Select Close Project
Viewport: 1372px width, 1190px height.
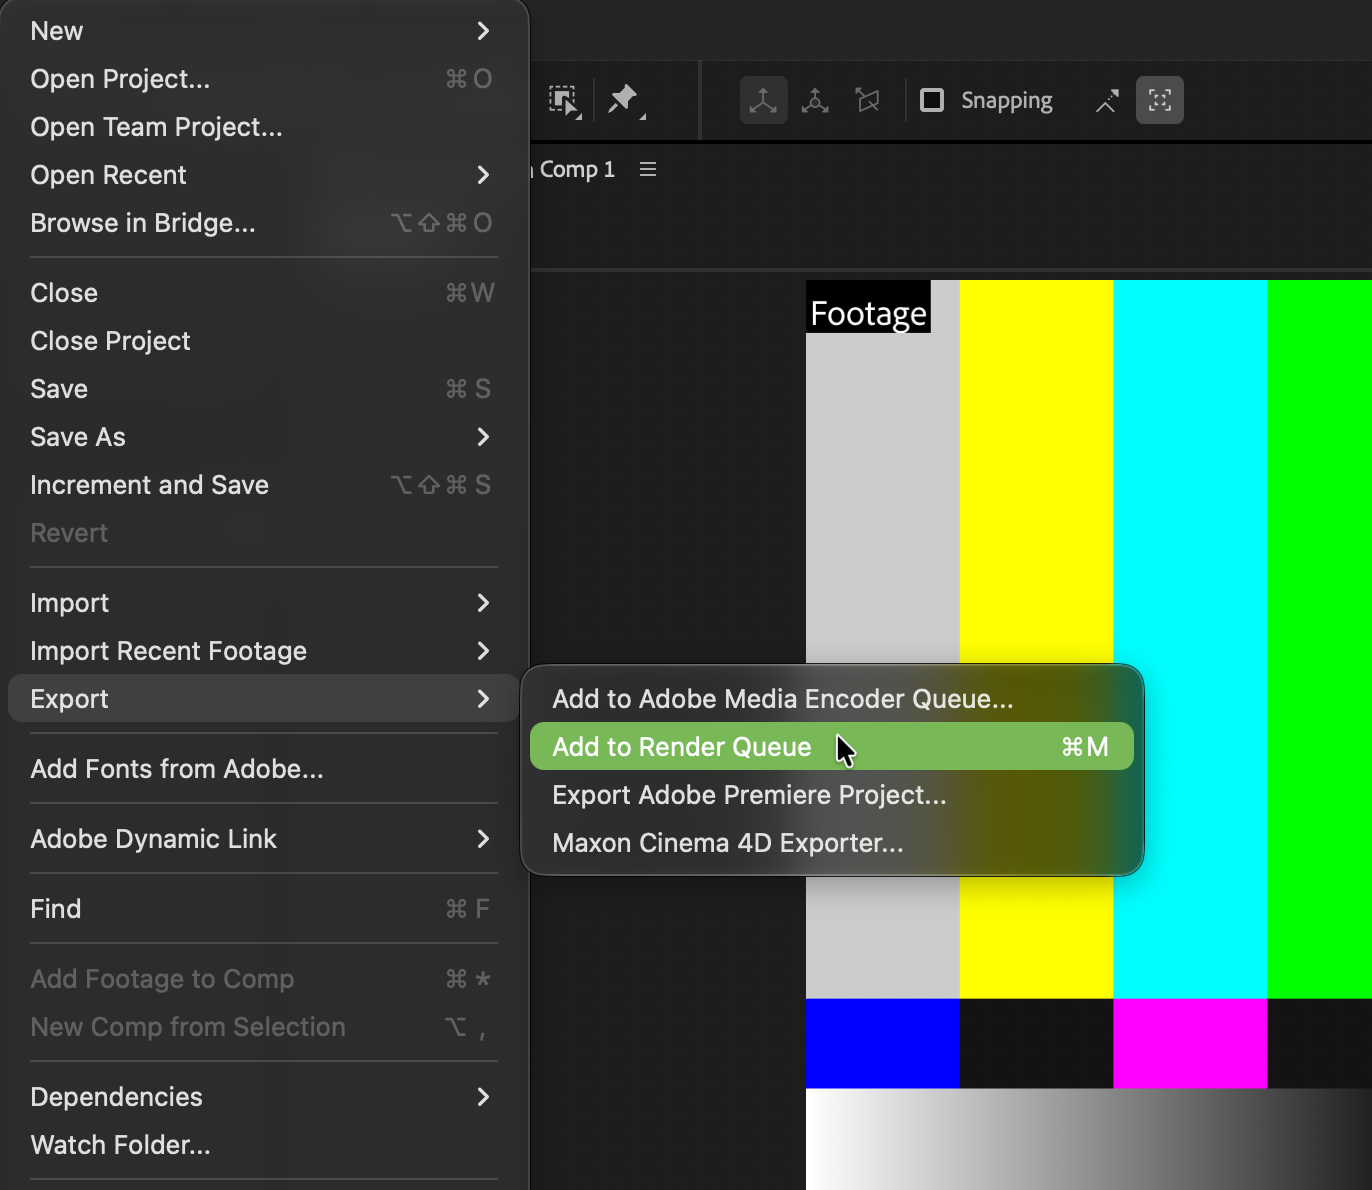coord(263,341)
